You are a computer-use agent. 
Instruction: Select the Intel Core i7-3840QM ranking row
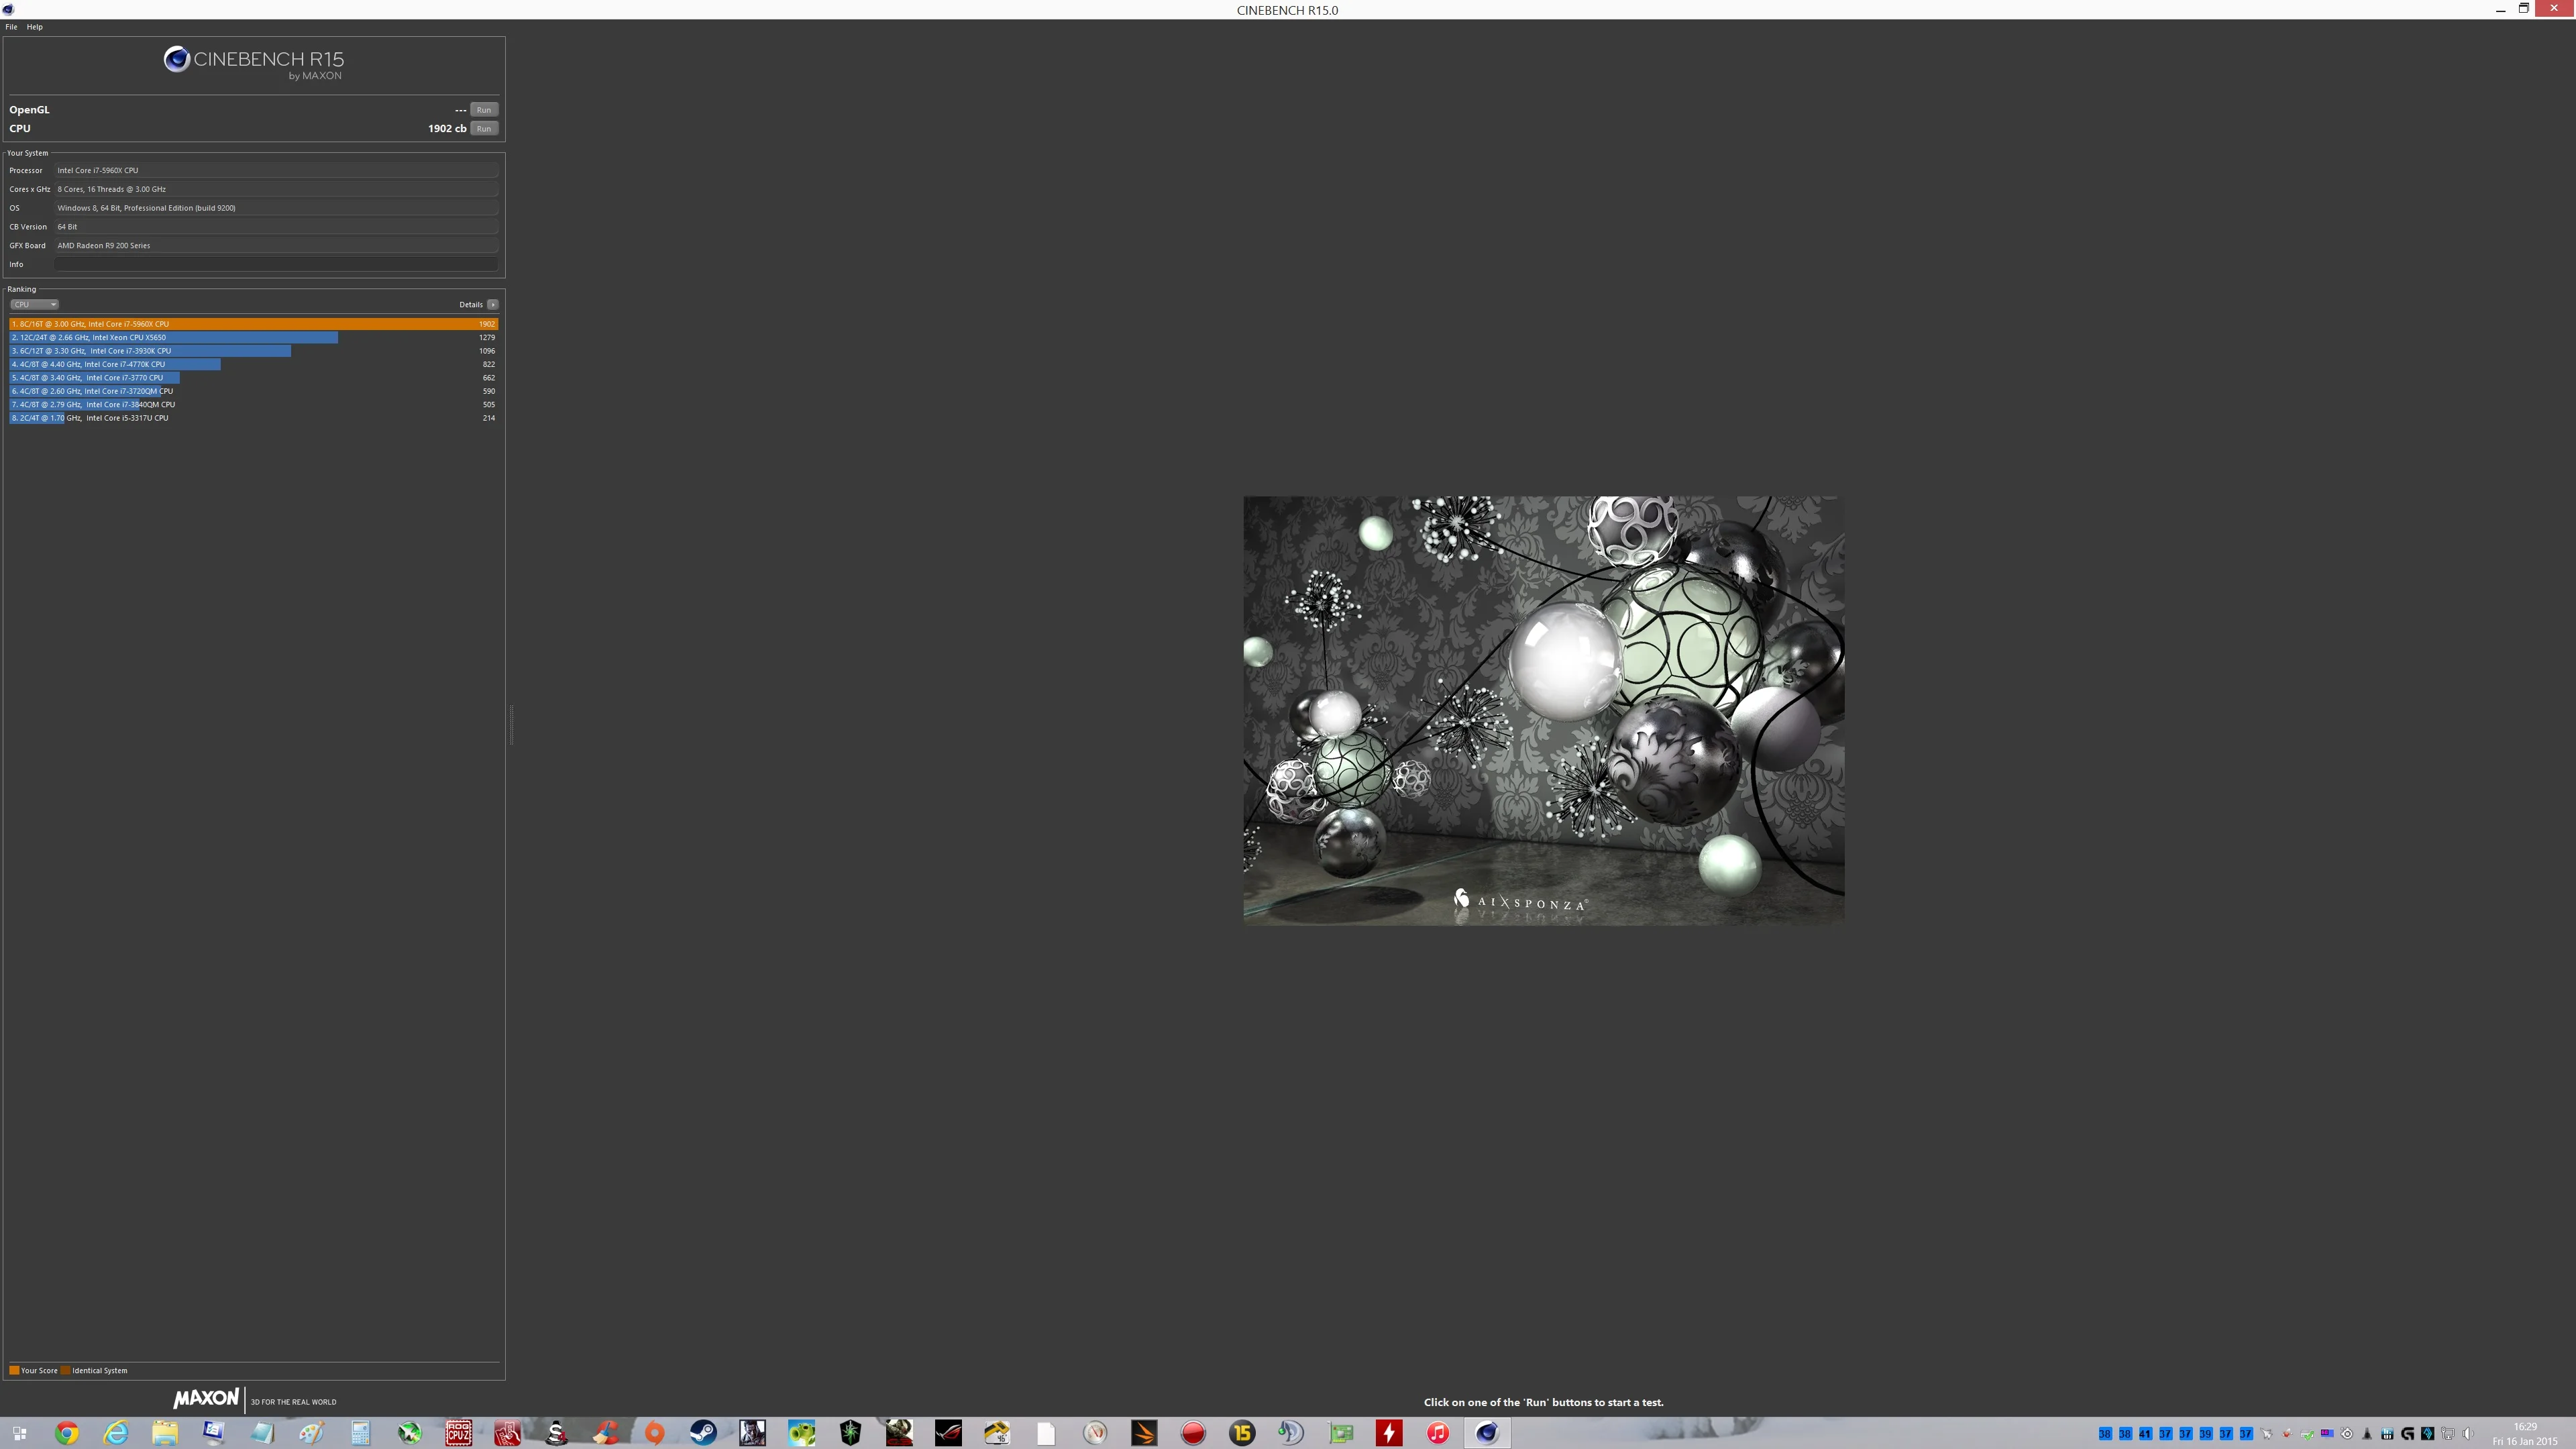pyautogui.click(x=254, y=405)
